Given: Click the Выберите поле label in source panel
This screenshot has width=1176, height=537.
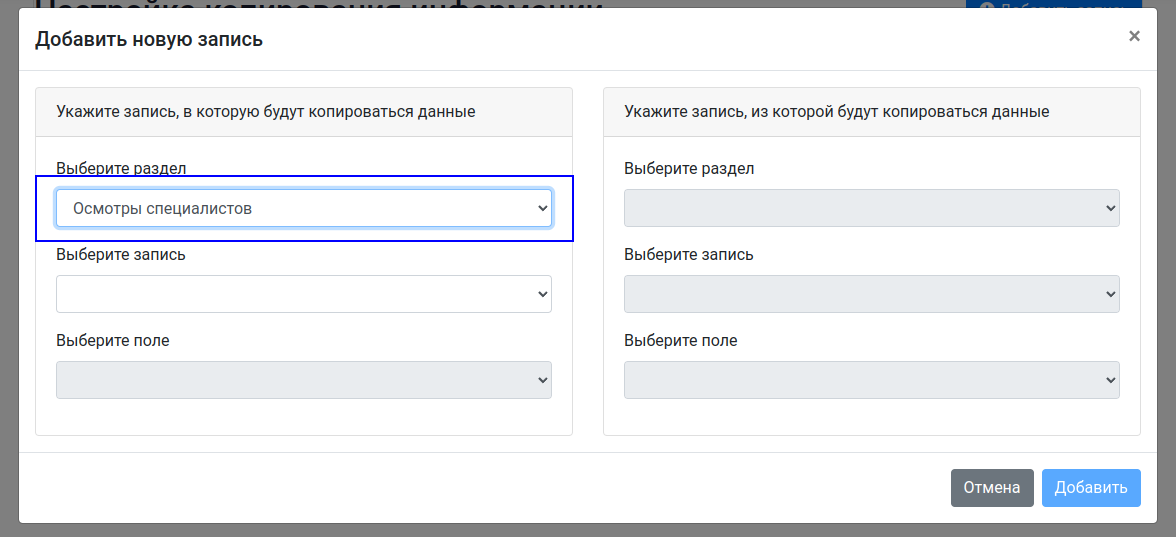Looking at the screenshot, I should pos(681,340).
